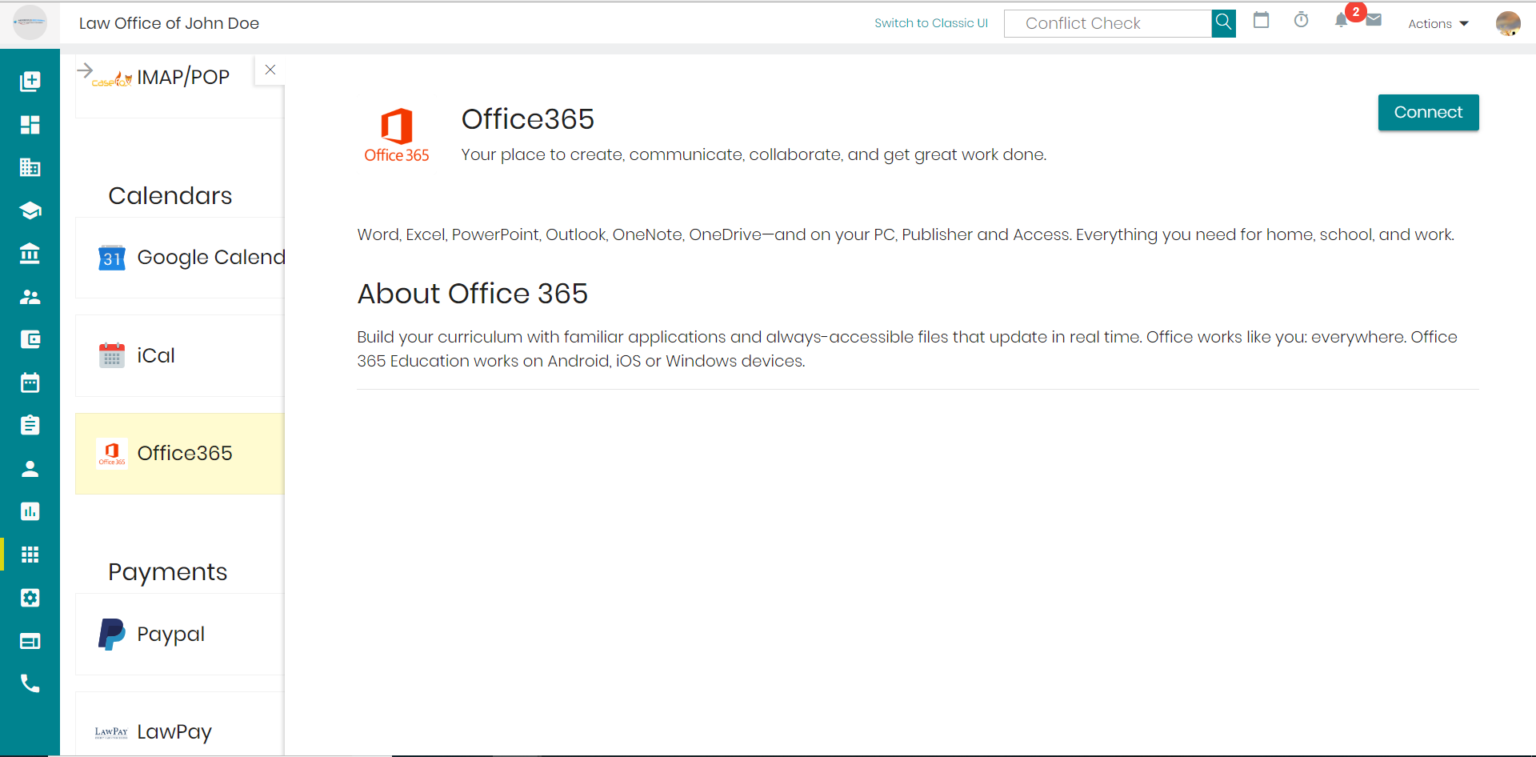Open the apps grid icon in sidebar
This screenshot has width=1536, height=757.
click(30, 555)
